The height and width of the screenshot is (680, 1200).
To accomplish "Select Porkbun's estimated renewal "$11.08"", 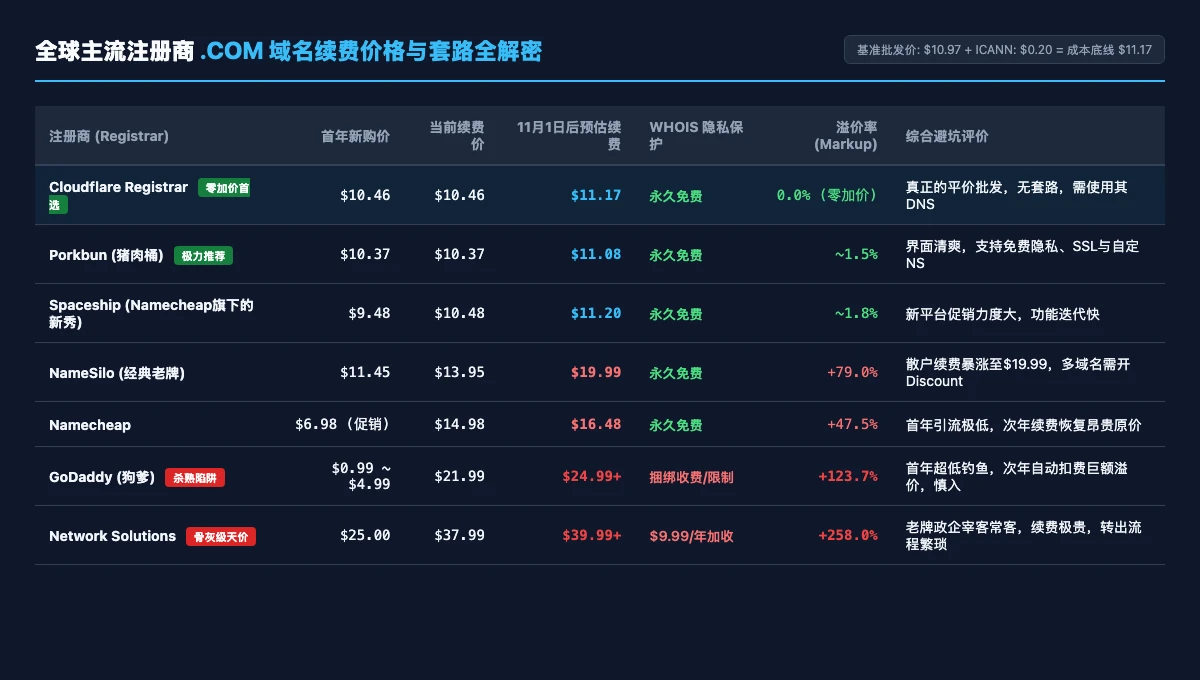I will coord(596,254).
